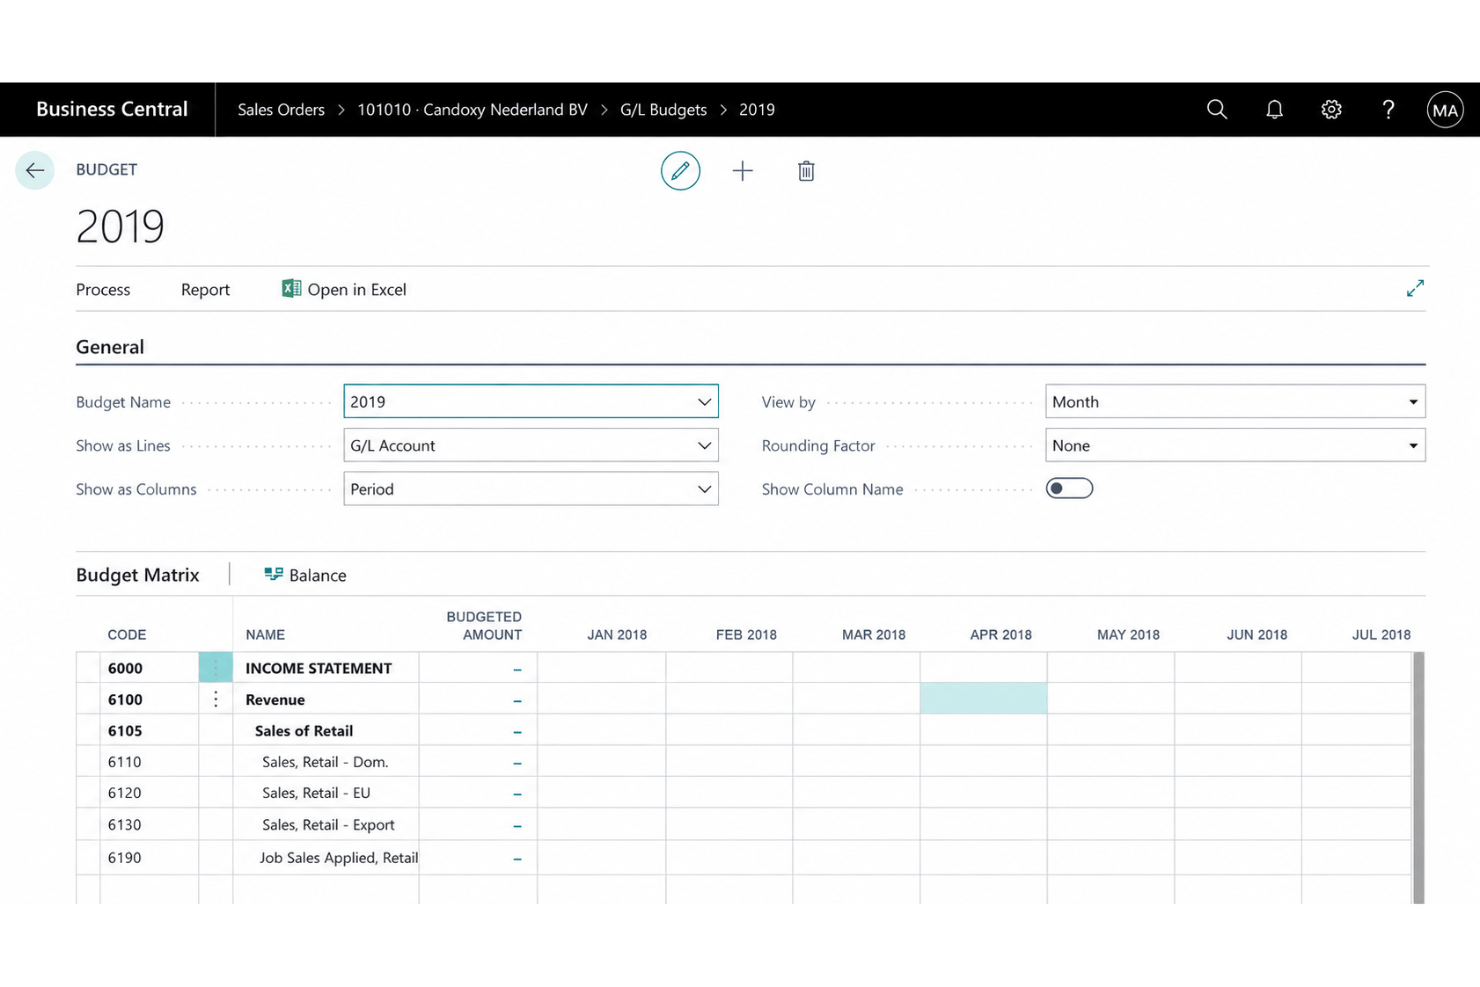Click the FEB 2018 column header

click(746, 634)
